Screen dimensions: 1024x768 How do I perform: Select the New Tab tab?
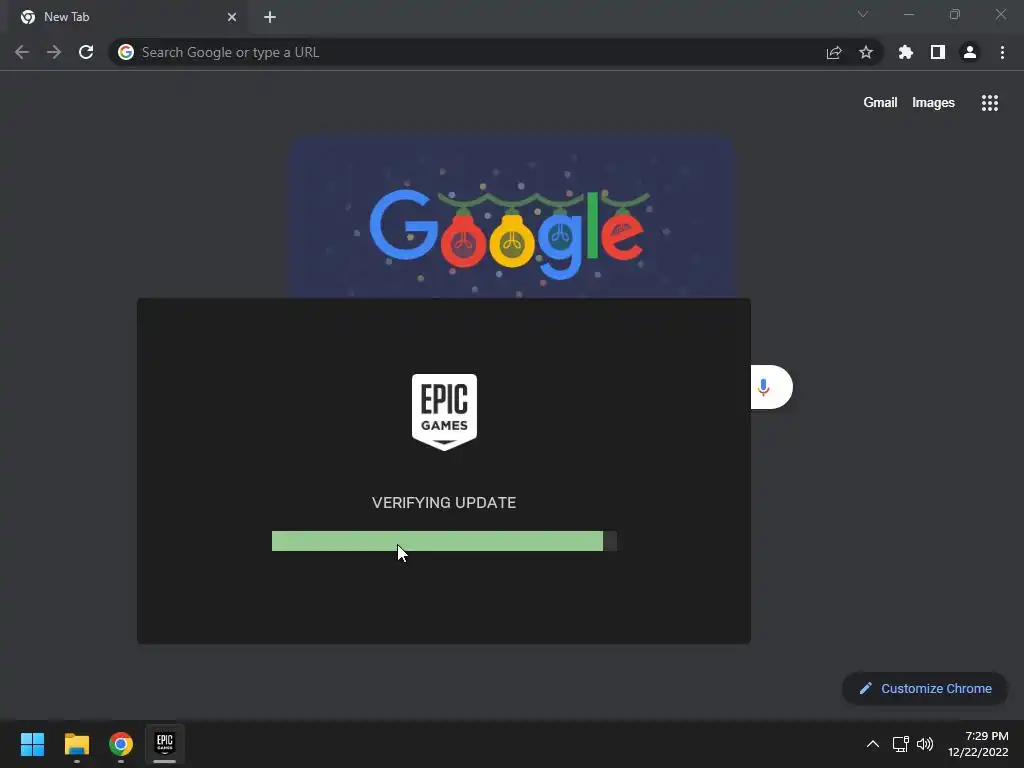[129, 17]
